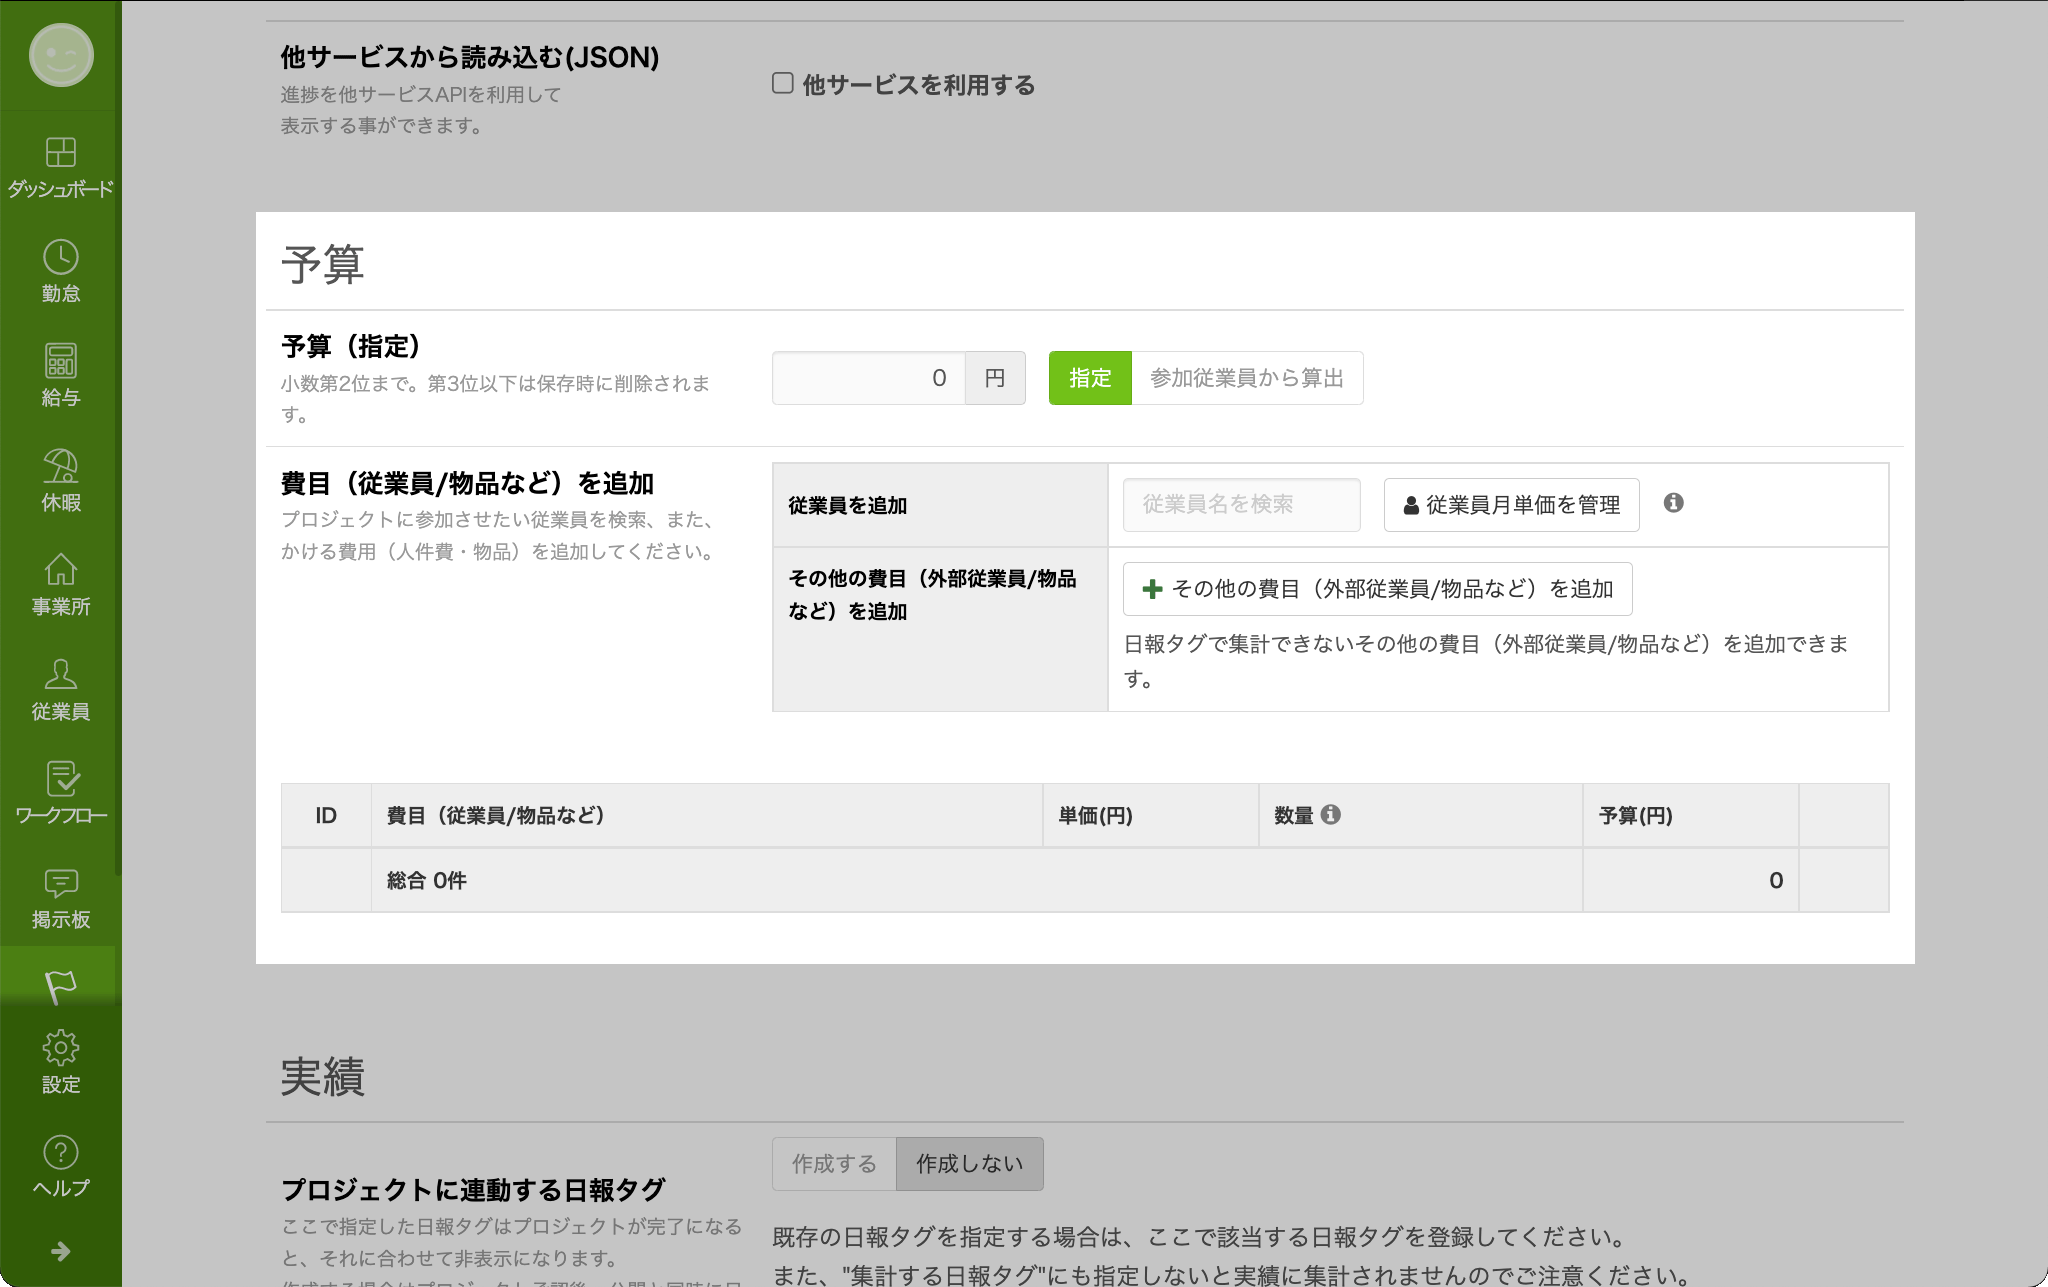
Task: Select the 指定 budget toggle
Action: [x=1089, y=378]
